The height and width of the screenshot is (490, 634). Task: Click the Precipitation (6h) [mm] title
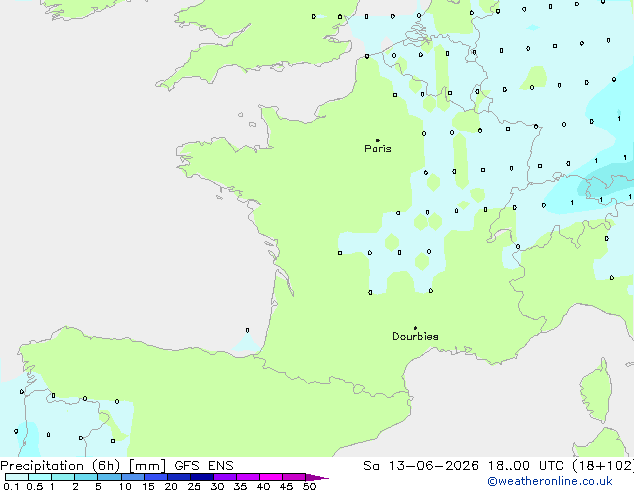pos(83,466)
